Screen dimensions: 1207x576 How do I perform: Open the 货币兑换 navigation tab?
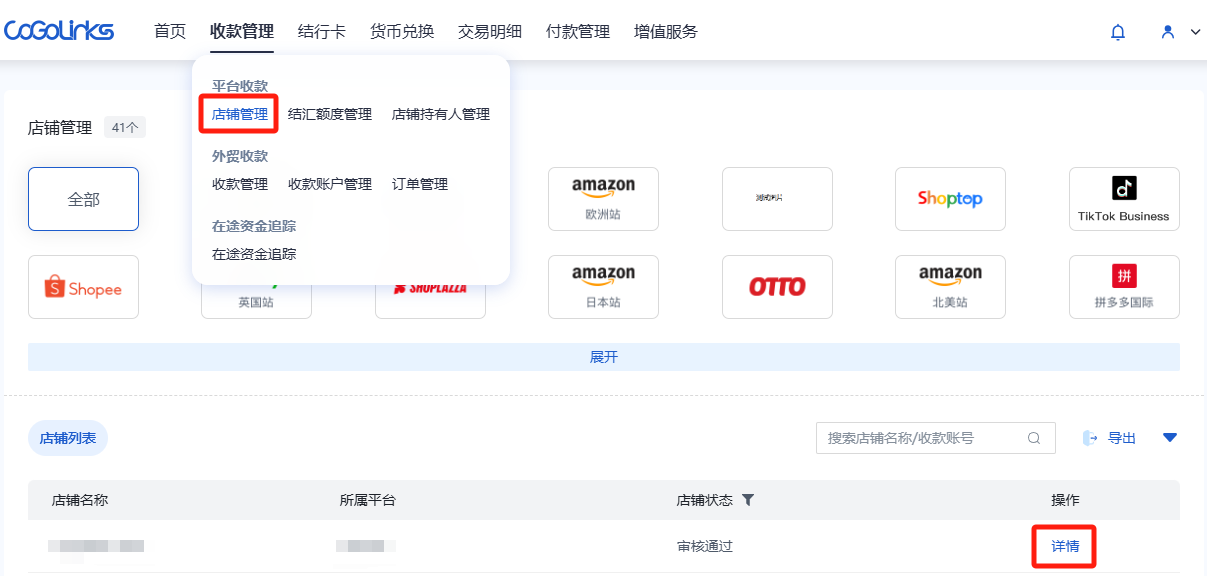pyautogui.click(x=402, y=32)
